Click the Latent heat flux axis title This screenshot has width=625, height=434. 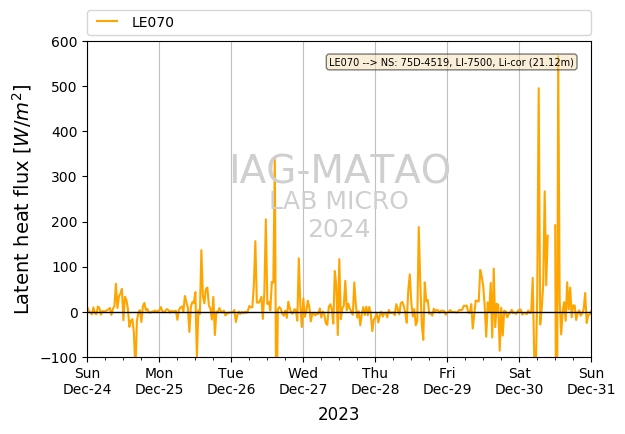(x=22, y=199)
